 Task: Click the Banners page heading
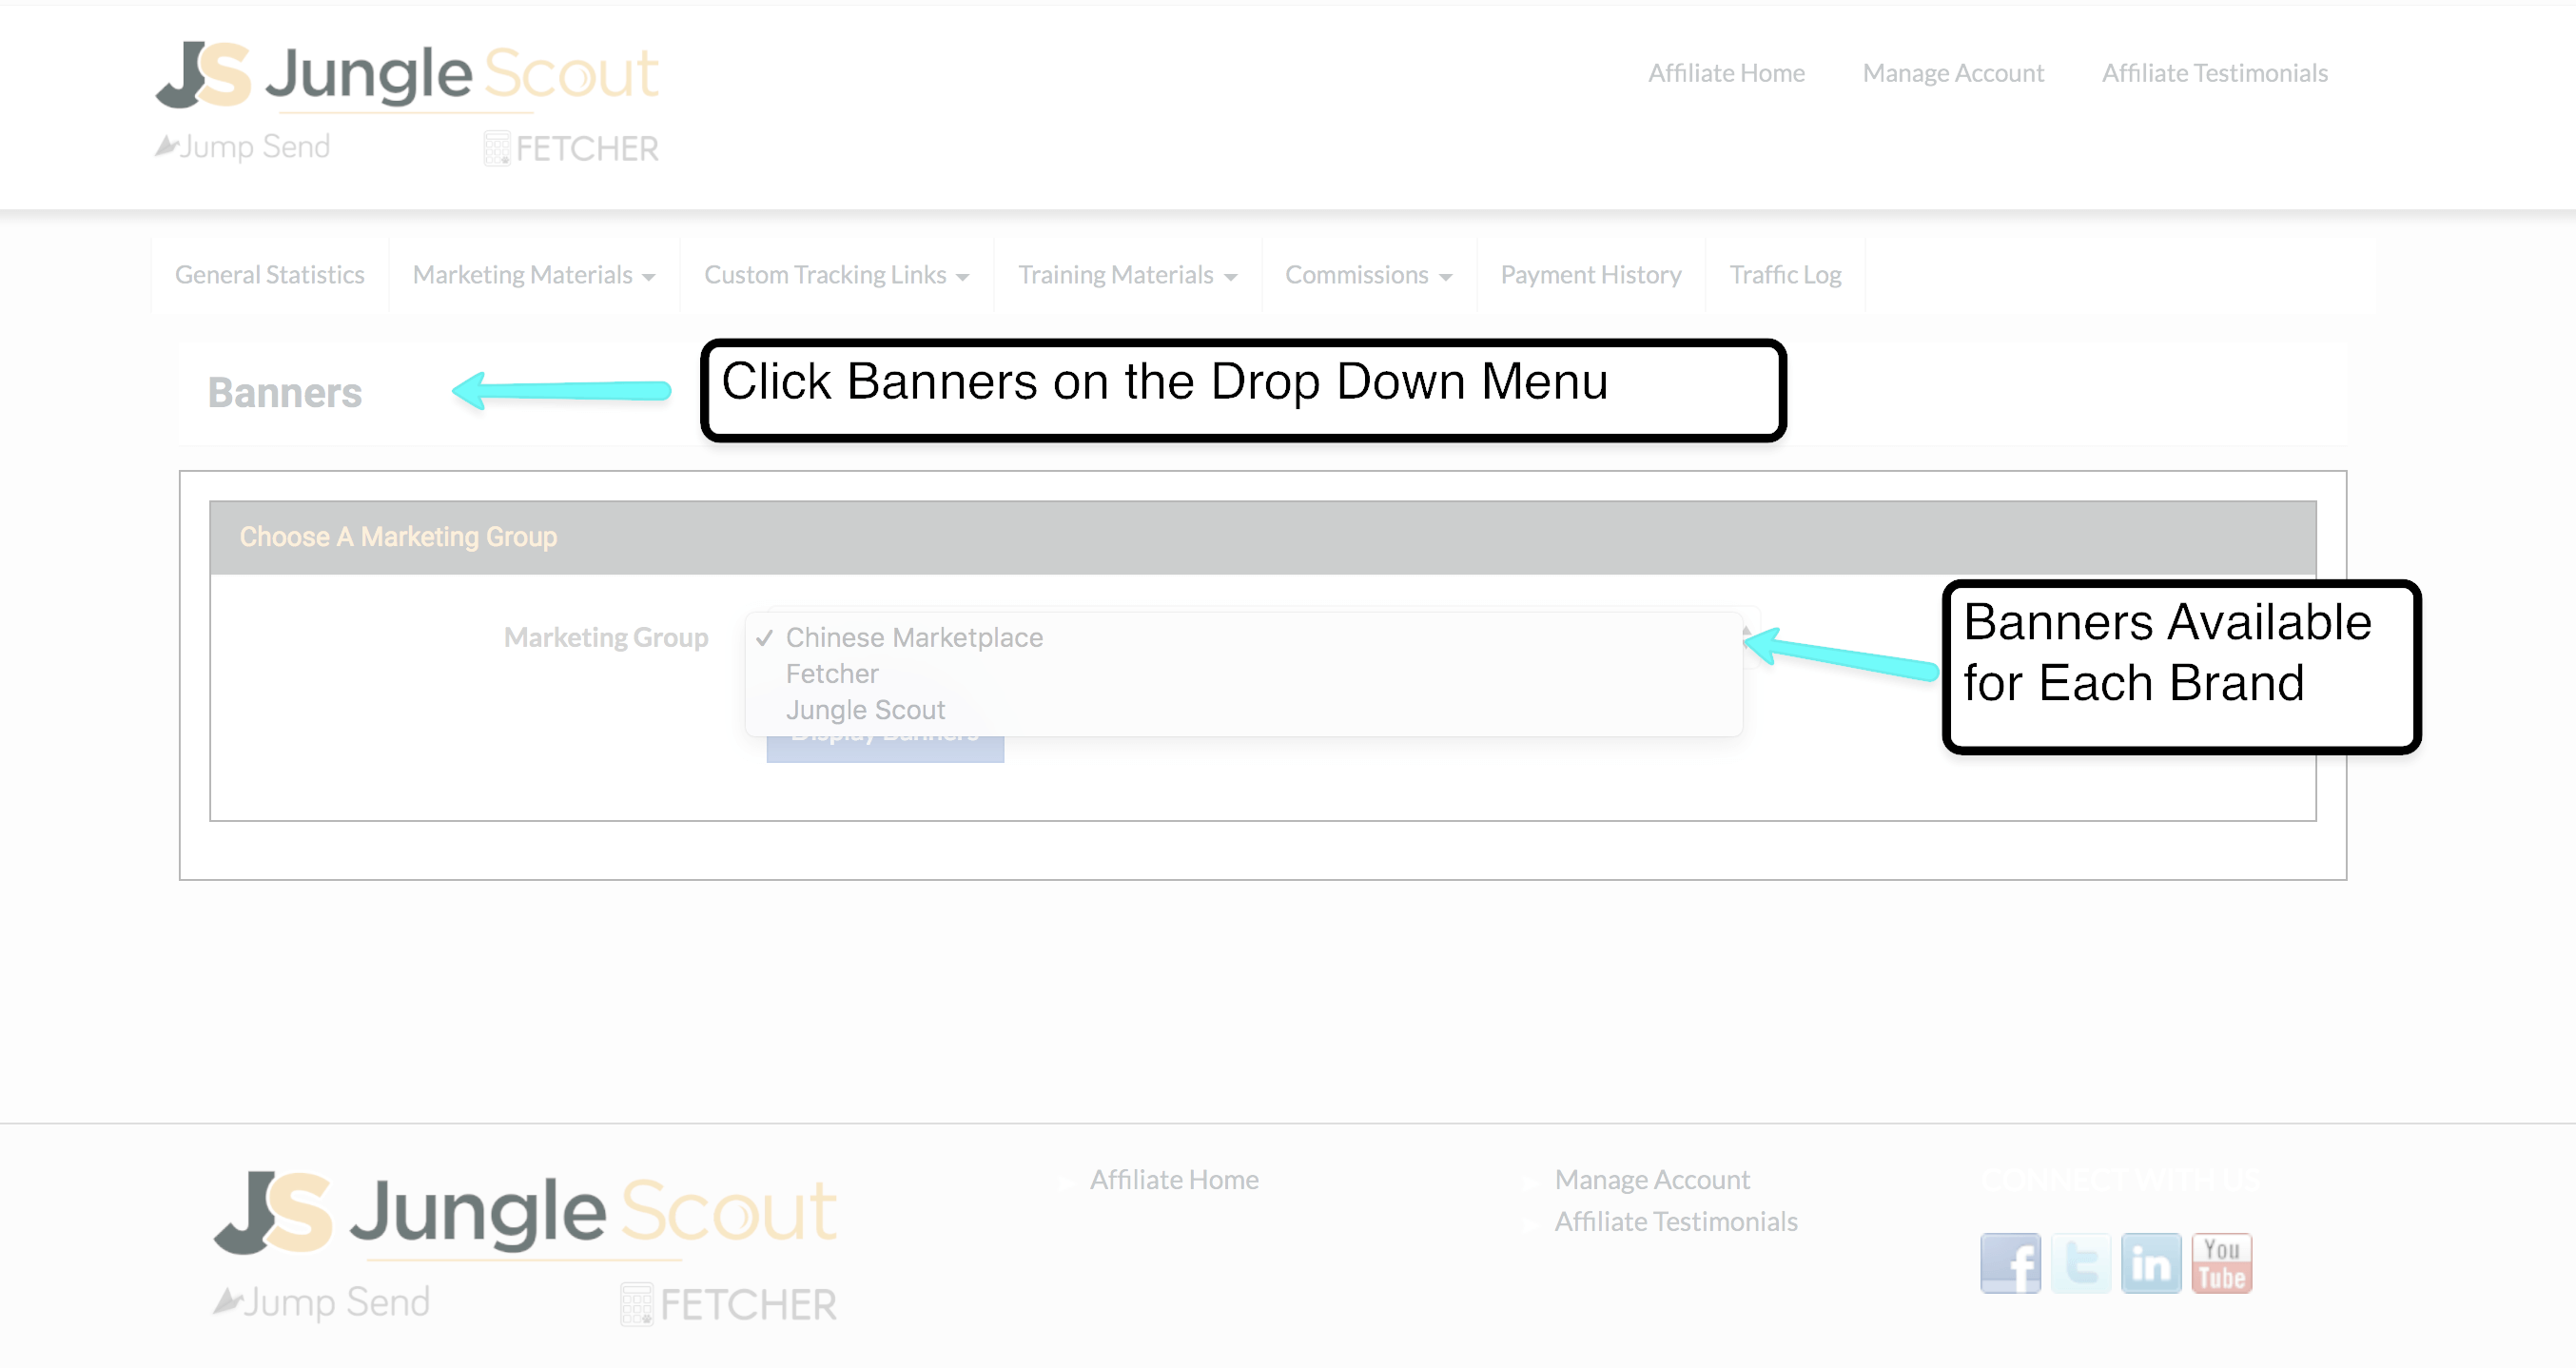click(x=285, y=393)
